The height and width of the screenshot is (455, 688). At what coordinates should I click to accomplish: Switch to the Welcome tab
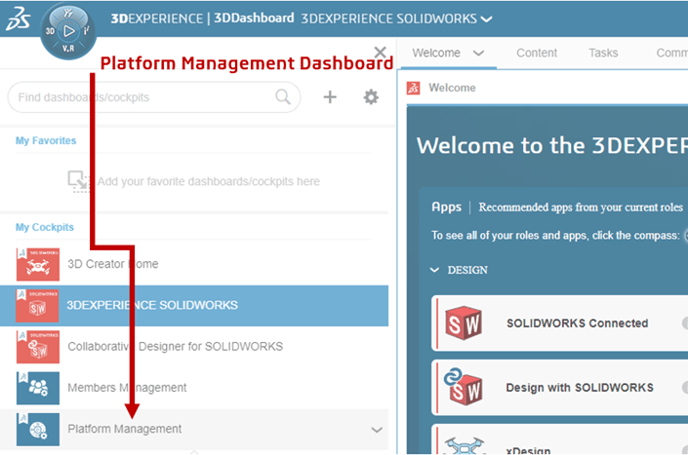coord(436,53)
